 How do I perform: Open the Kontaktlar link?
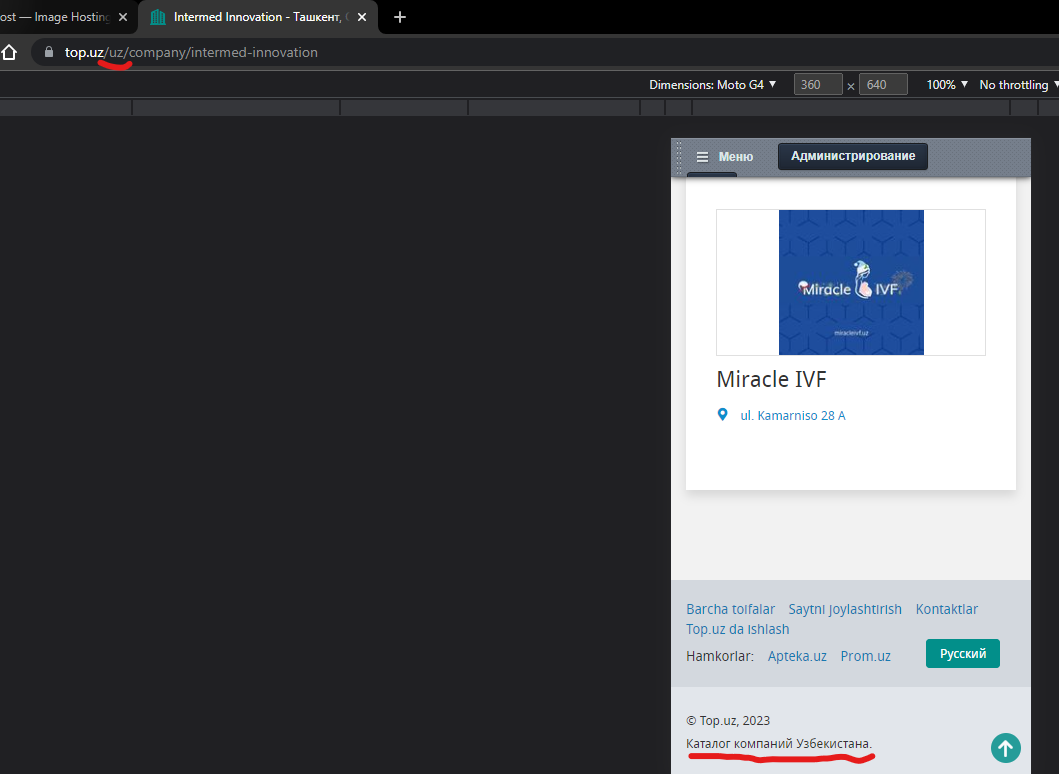click(946, 609)
